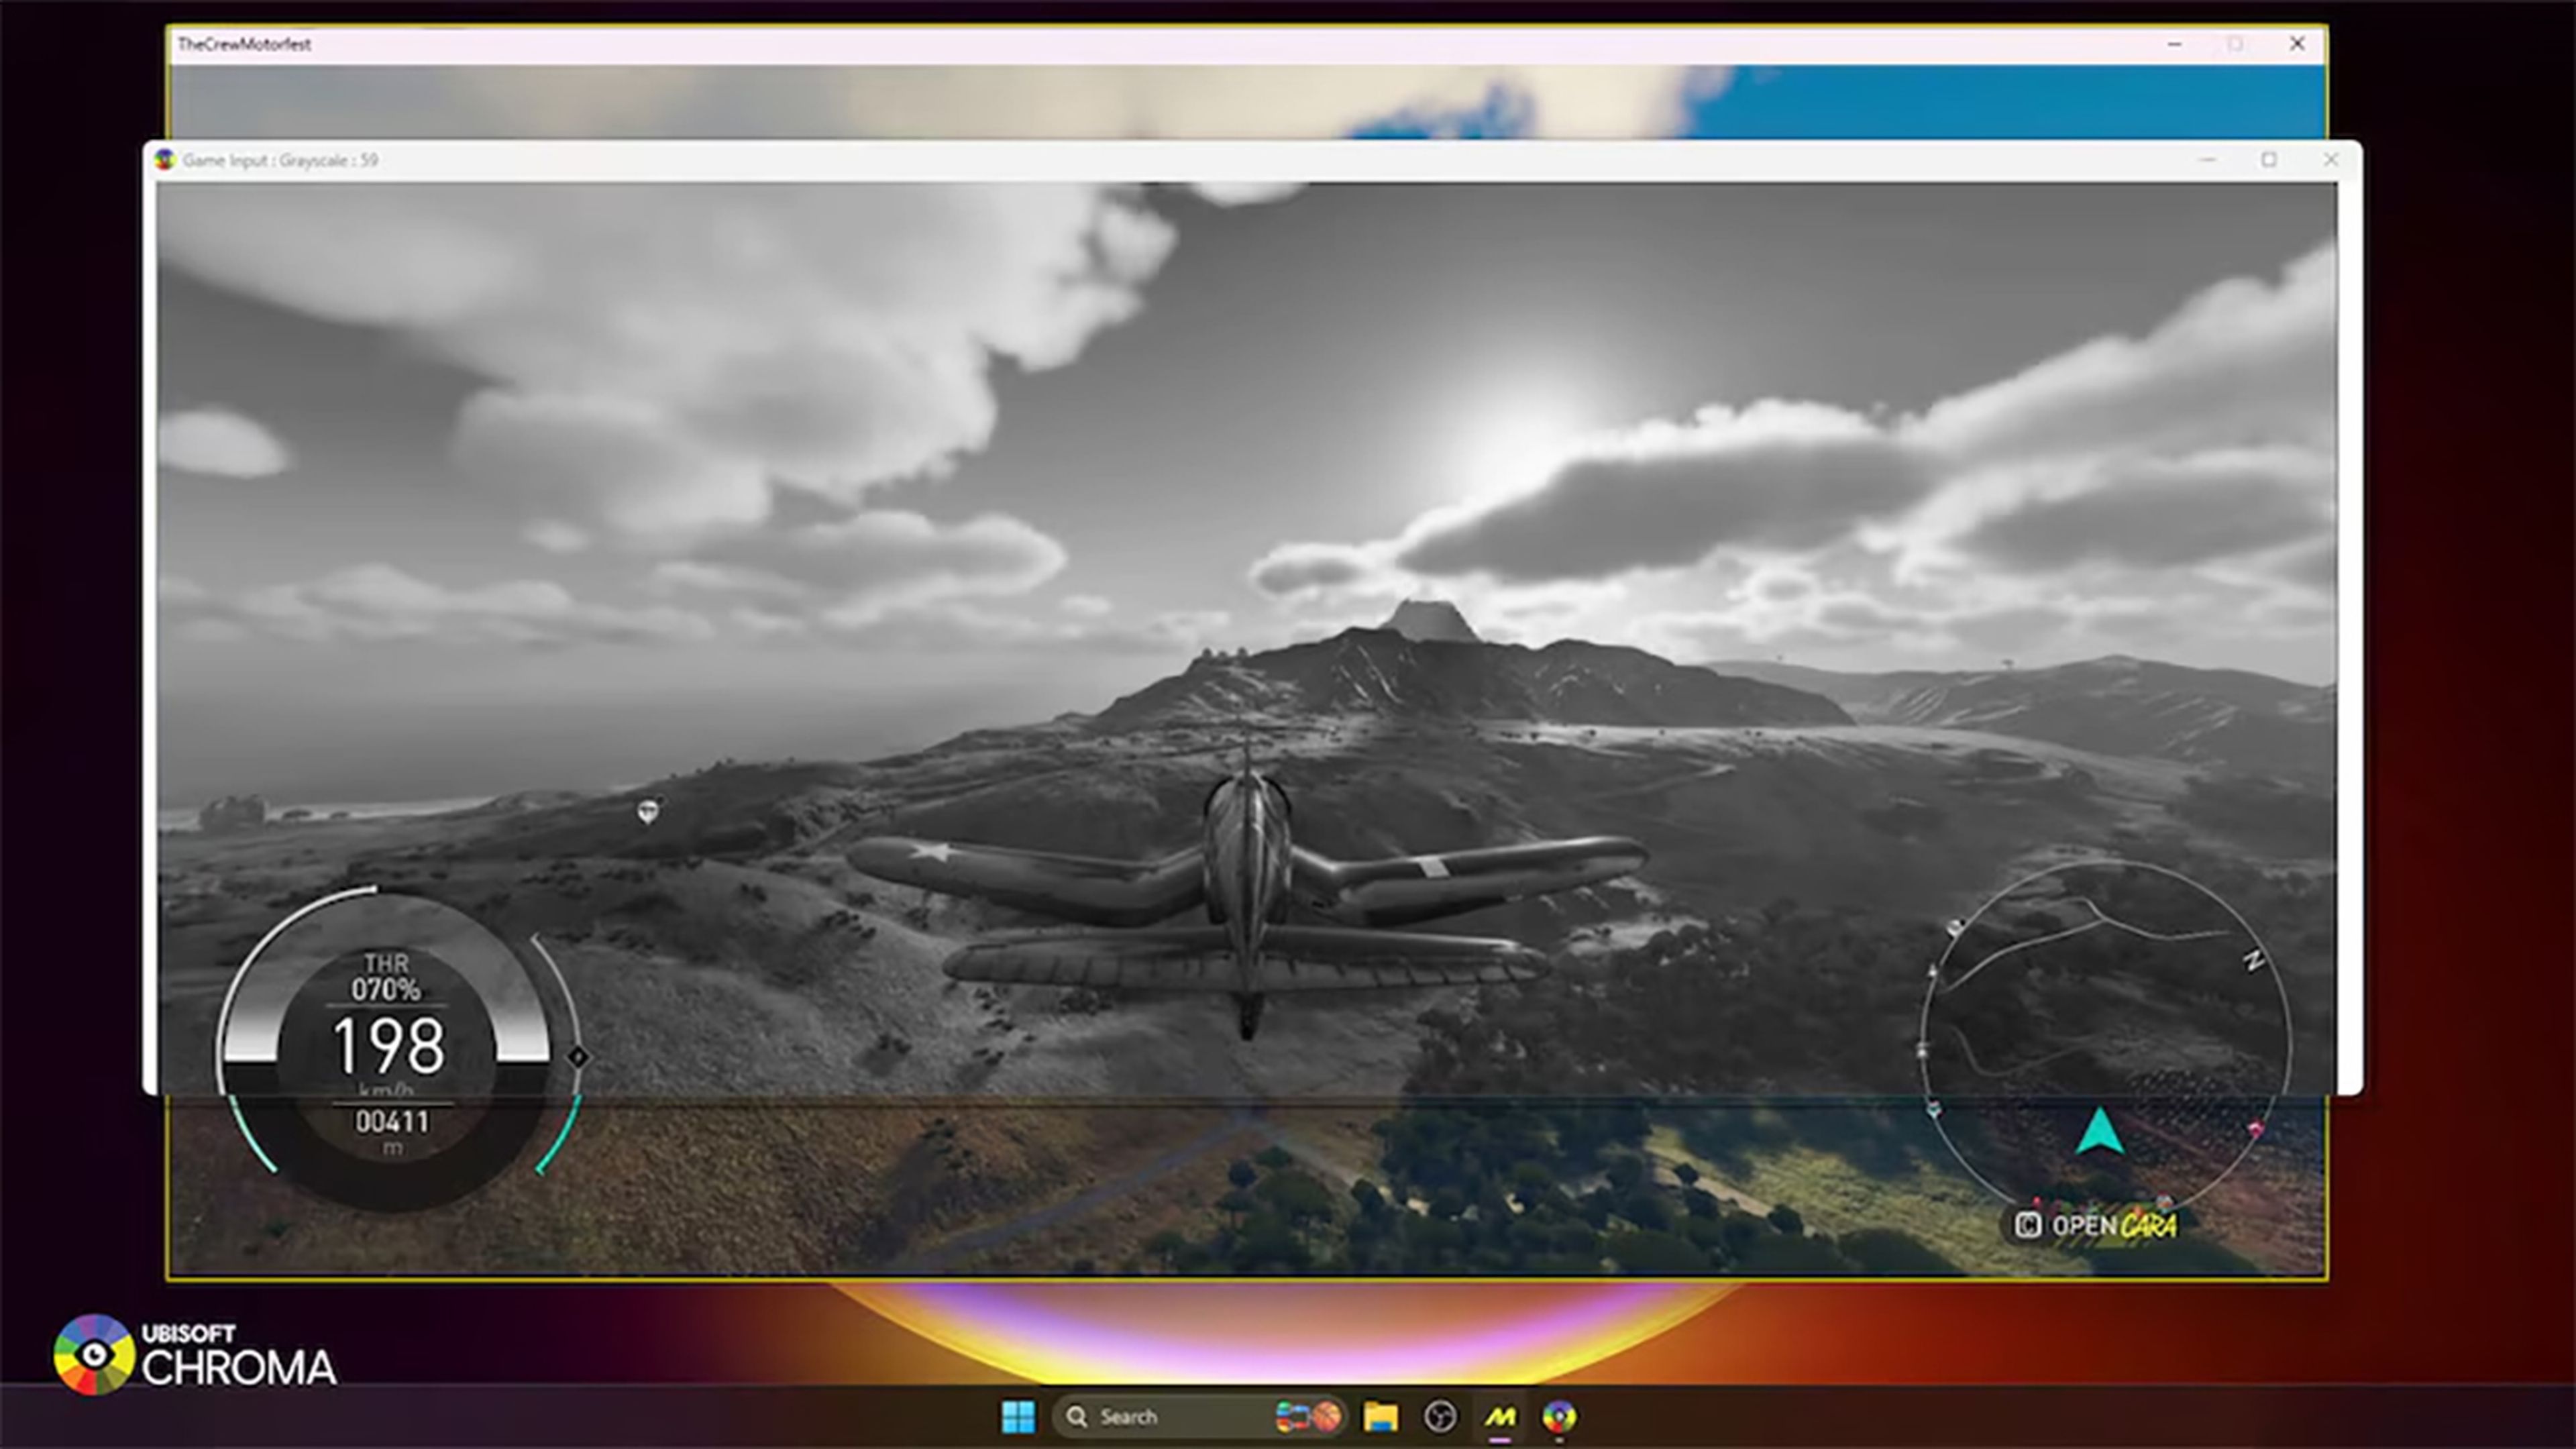Screen dimensions: 2576x1449
Task: Click the speed readout showing 198
Action: coord(391,1042)
